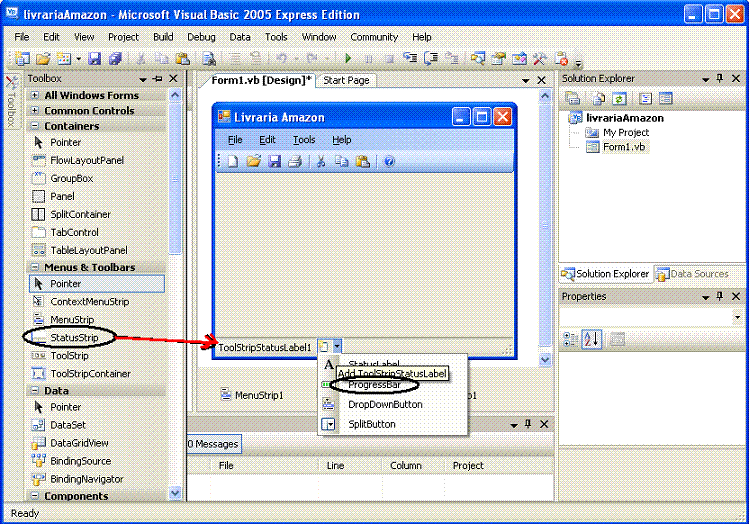Click the Print icon on the Livraria Amazon form toolbar
Screen dimensions: 749x524
coord(295,161)
